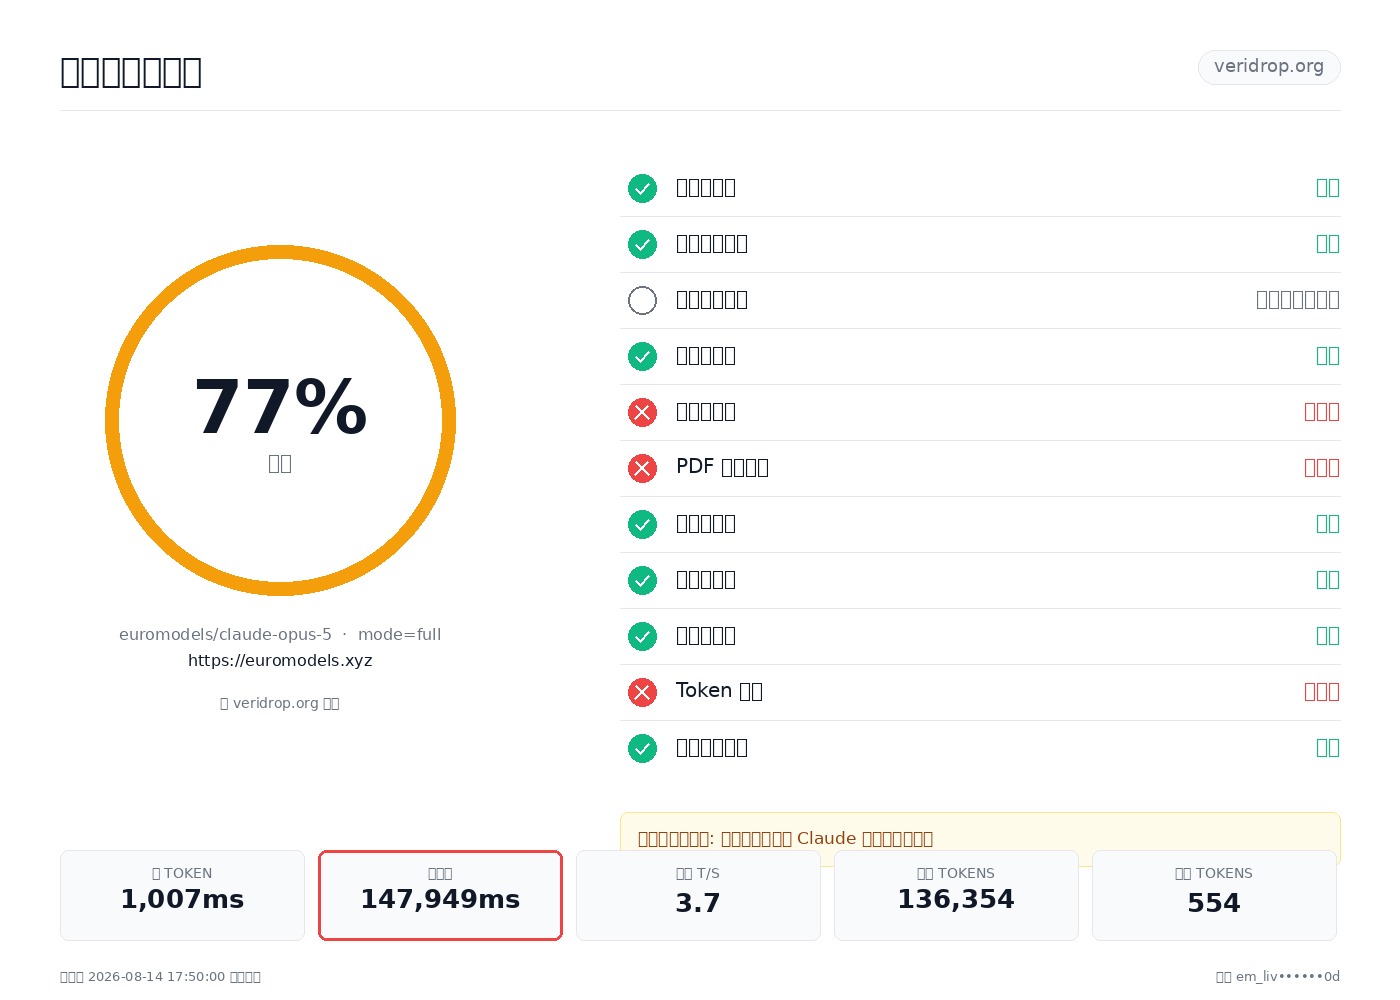Viewport: 1400px width, 1000px height.
Task: Click the masked key em_liv••••••0d in footer
Action: pos(1288,977)
